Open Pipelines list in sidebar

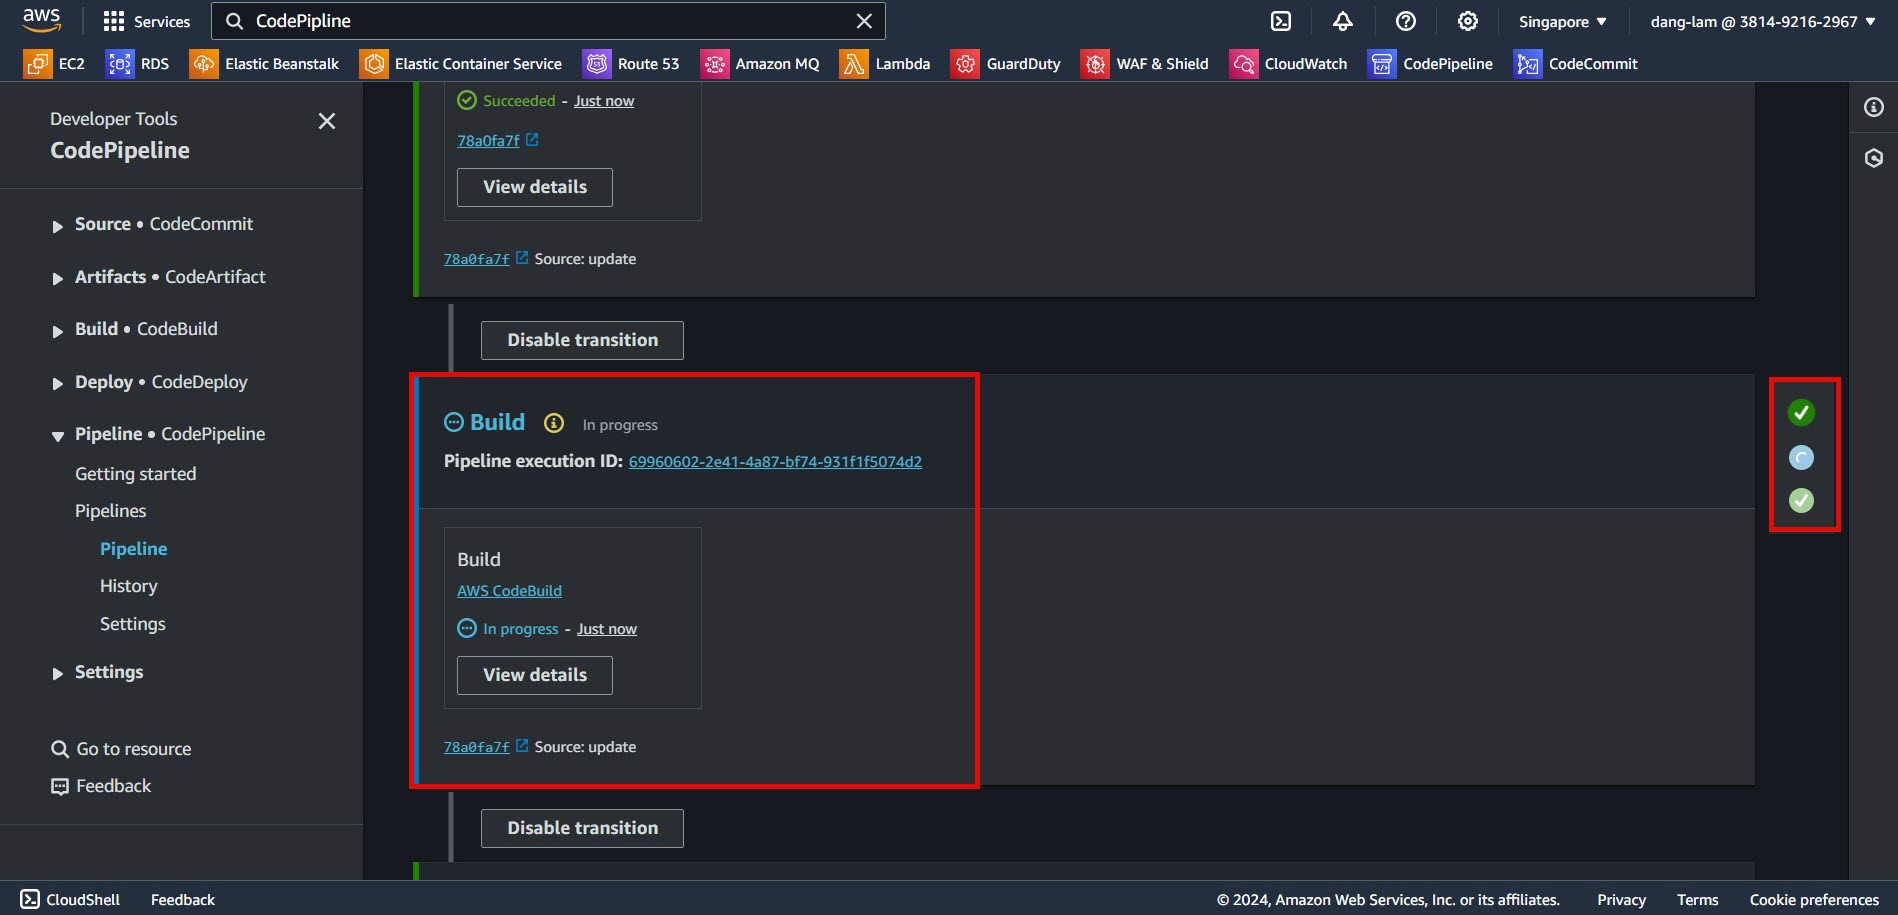coord(111,511)
